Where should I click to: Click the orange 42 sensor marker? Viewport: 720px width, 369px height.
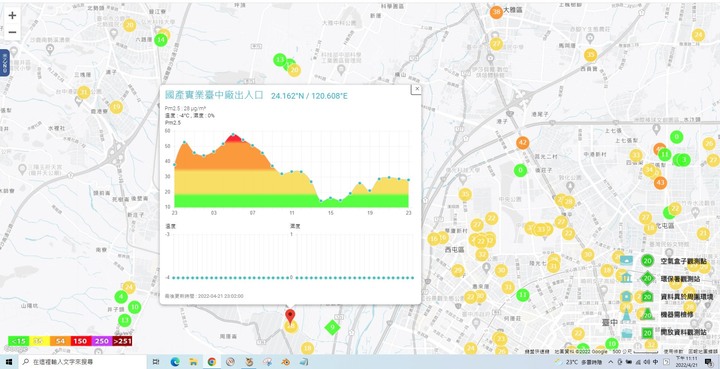[x=522, y=143]
